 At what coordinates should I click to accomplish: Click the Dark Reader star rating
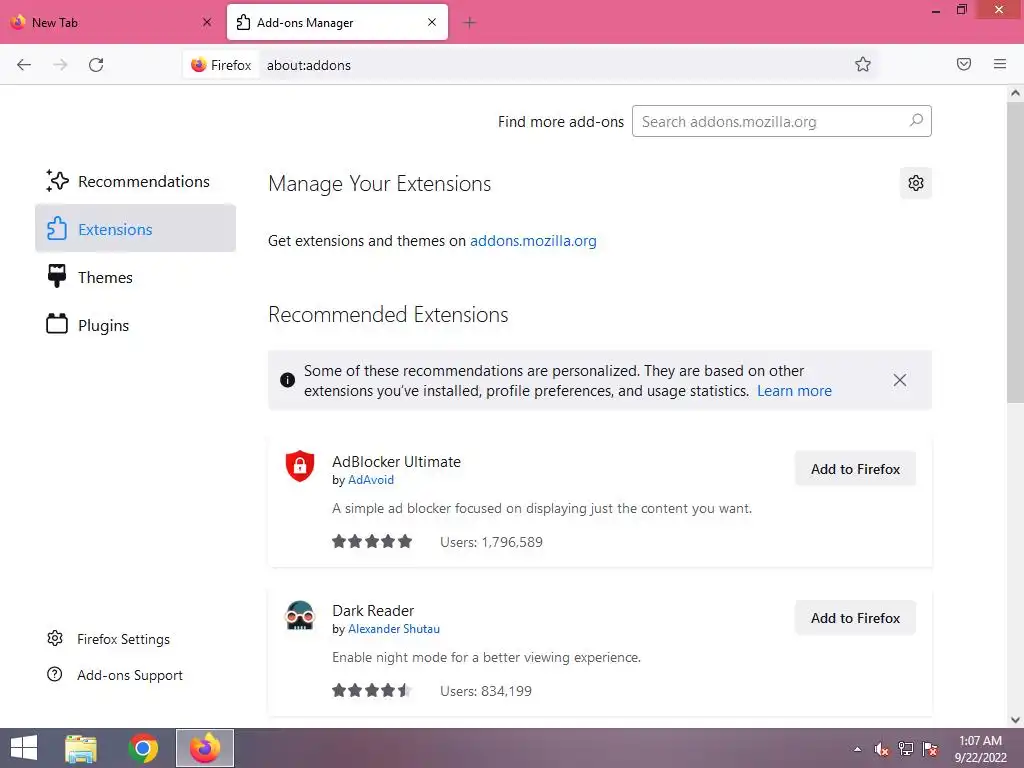pyautogui.click(x=372, y=690)
